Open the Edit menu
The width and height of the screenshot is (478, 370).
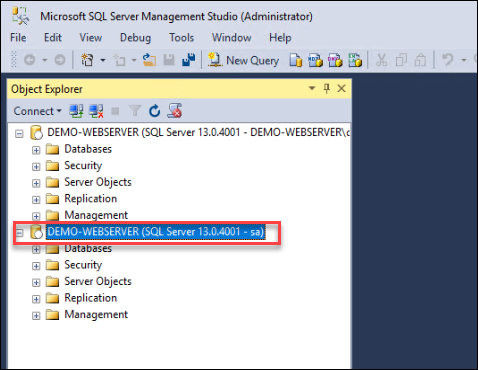[x=53, y=38]
